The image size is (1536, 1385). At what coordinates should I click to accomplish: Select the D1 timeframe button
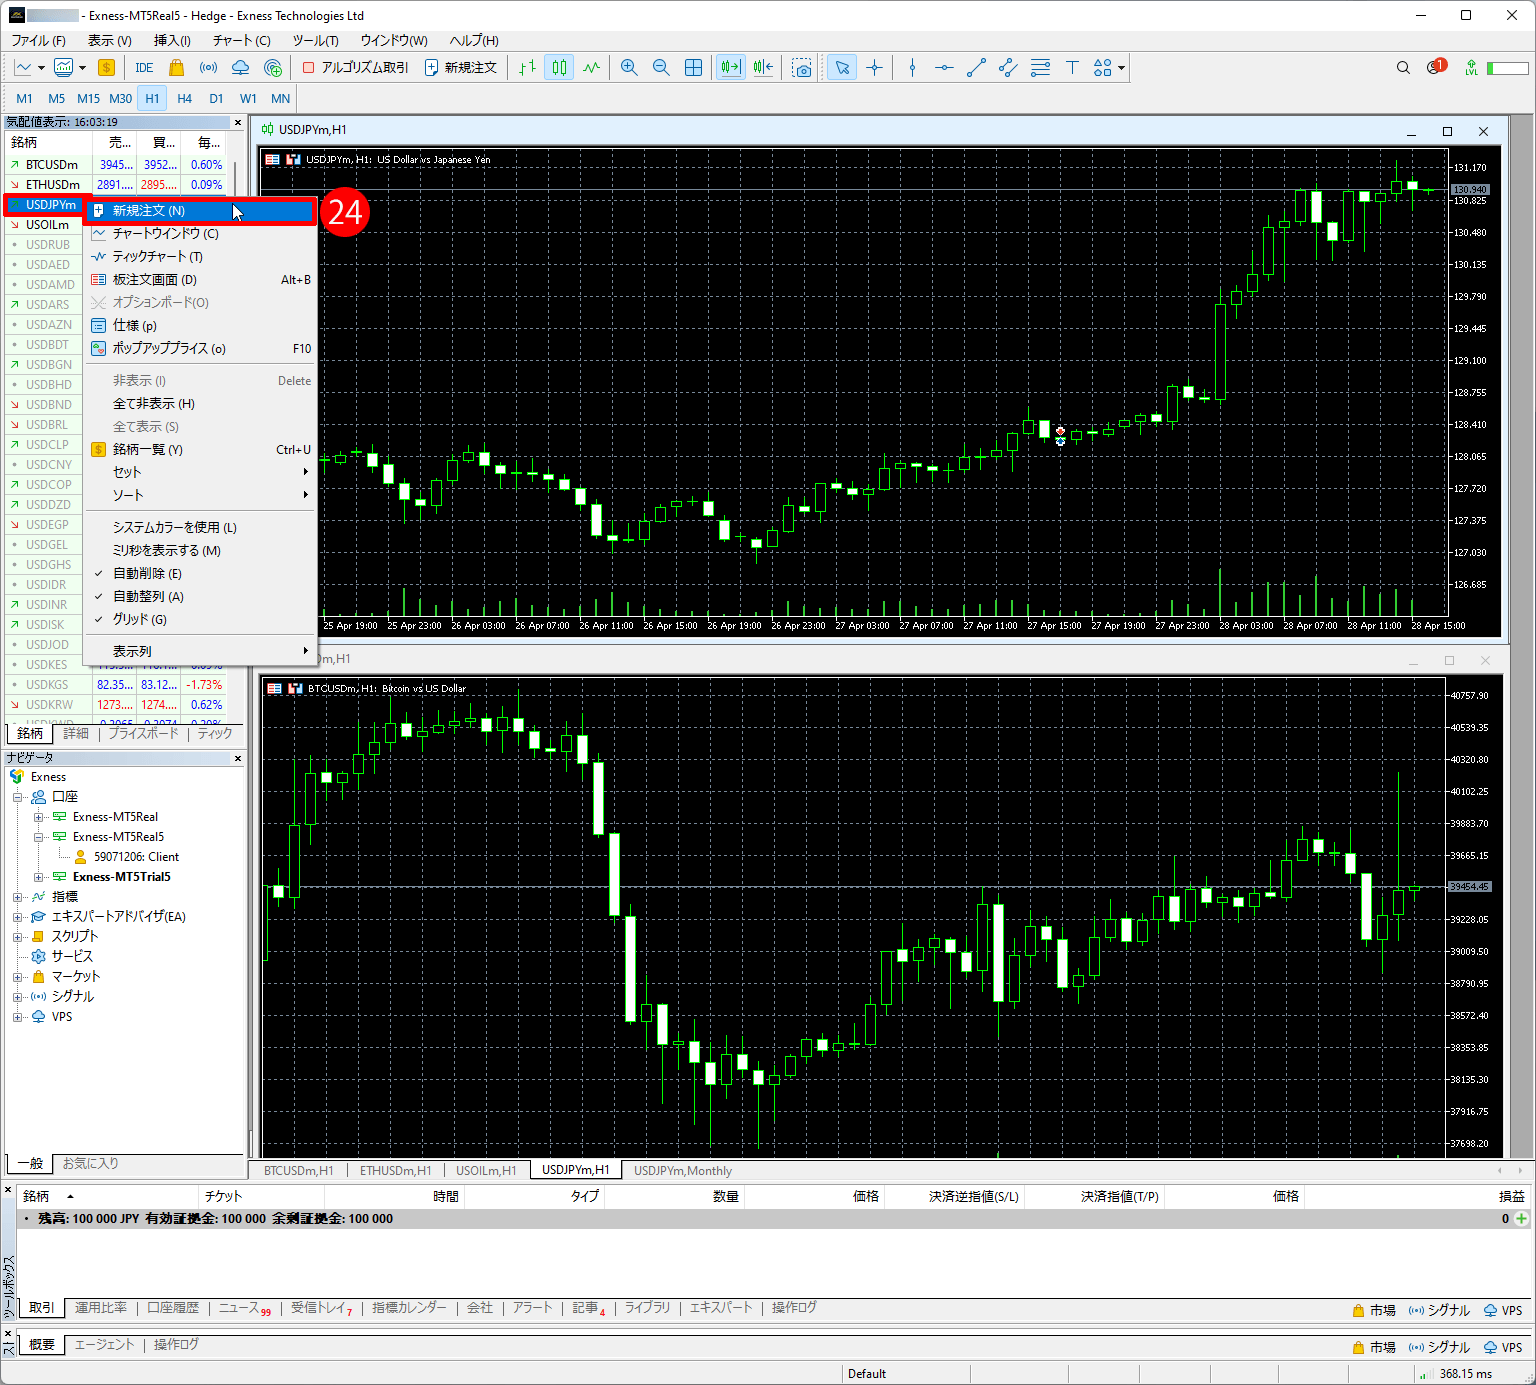216,99
